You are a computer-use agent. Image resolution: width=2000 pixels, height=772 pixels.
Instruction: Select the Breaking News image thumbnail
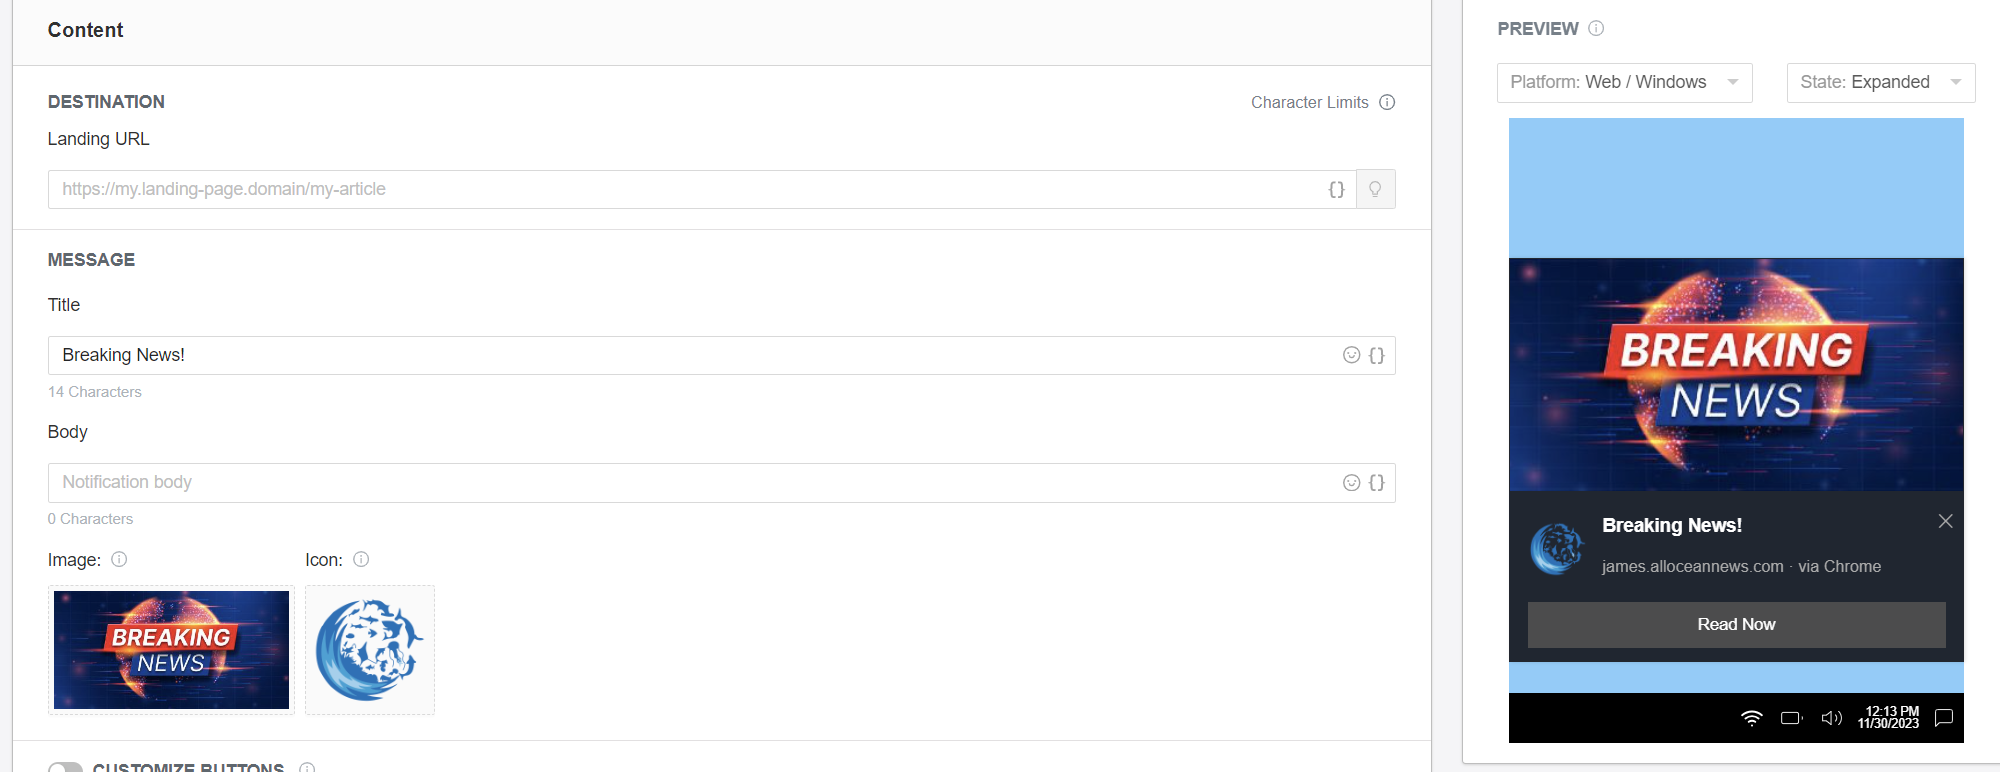171,650
